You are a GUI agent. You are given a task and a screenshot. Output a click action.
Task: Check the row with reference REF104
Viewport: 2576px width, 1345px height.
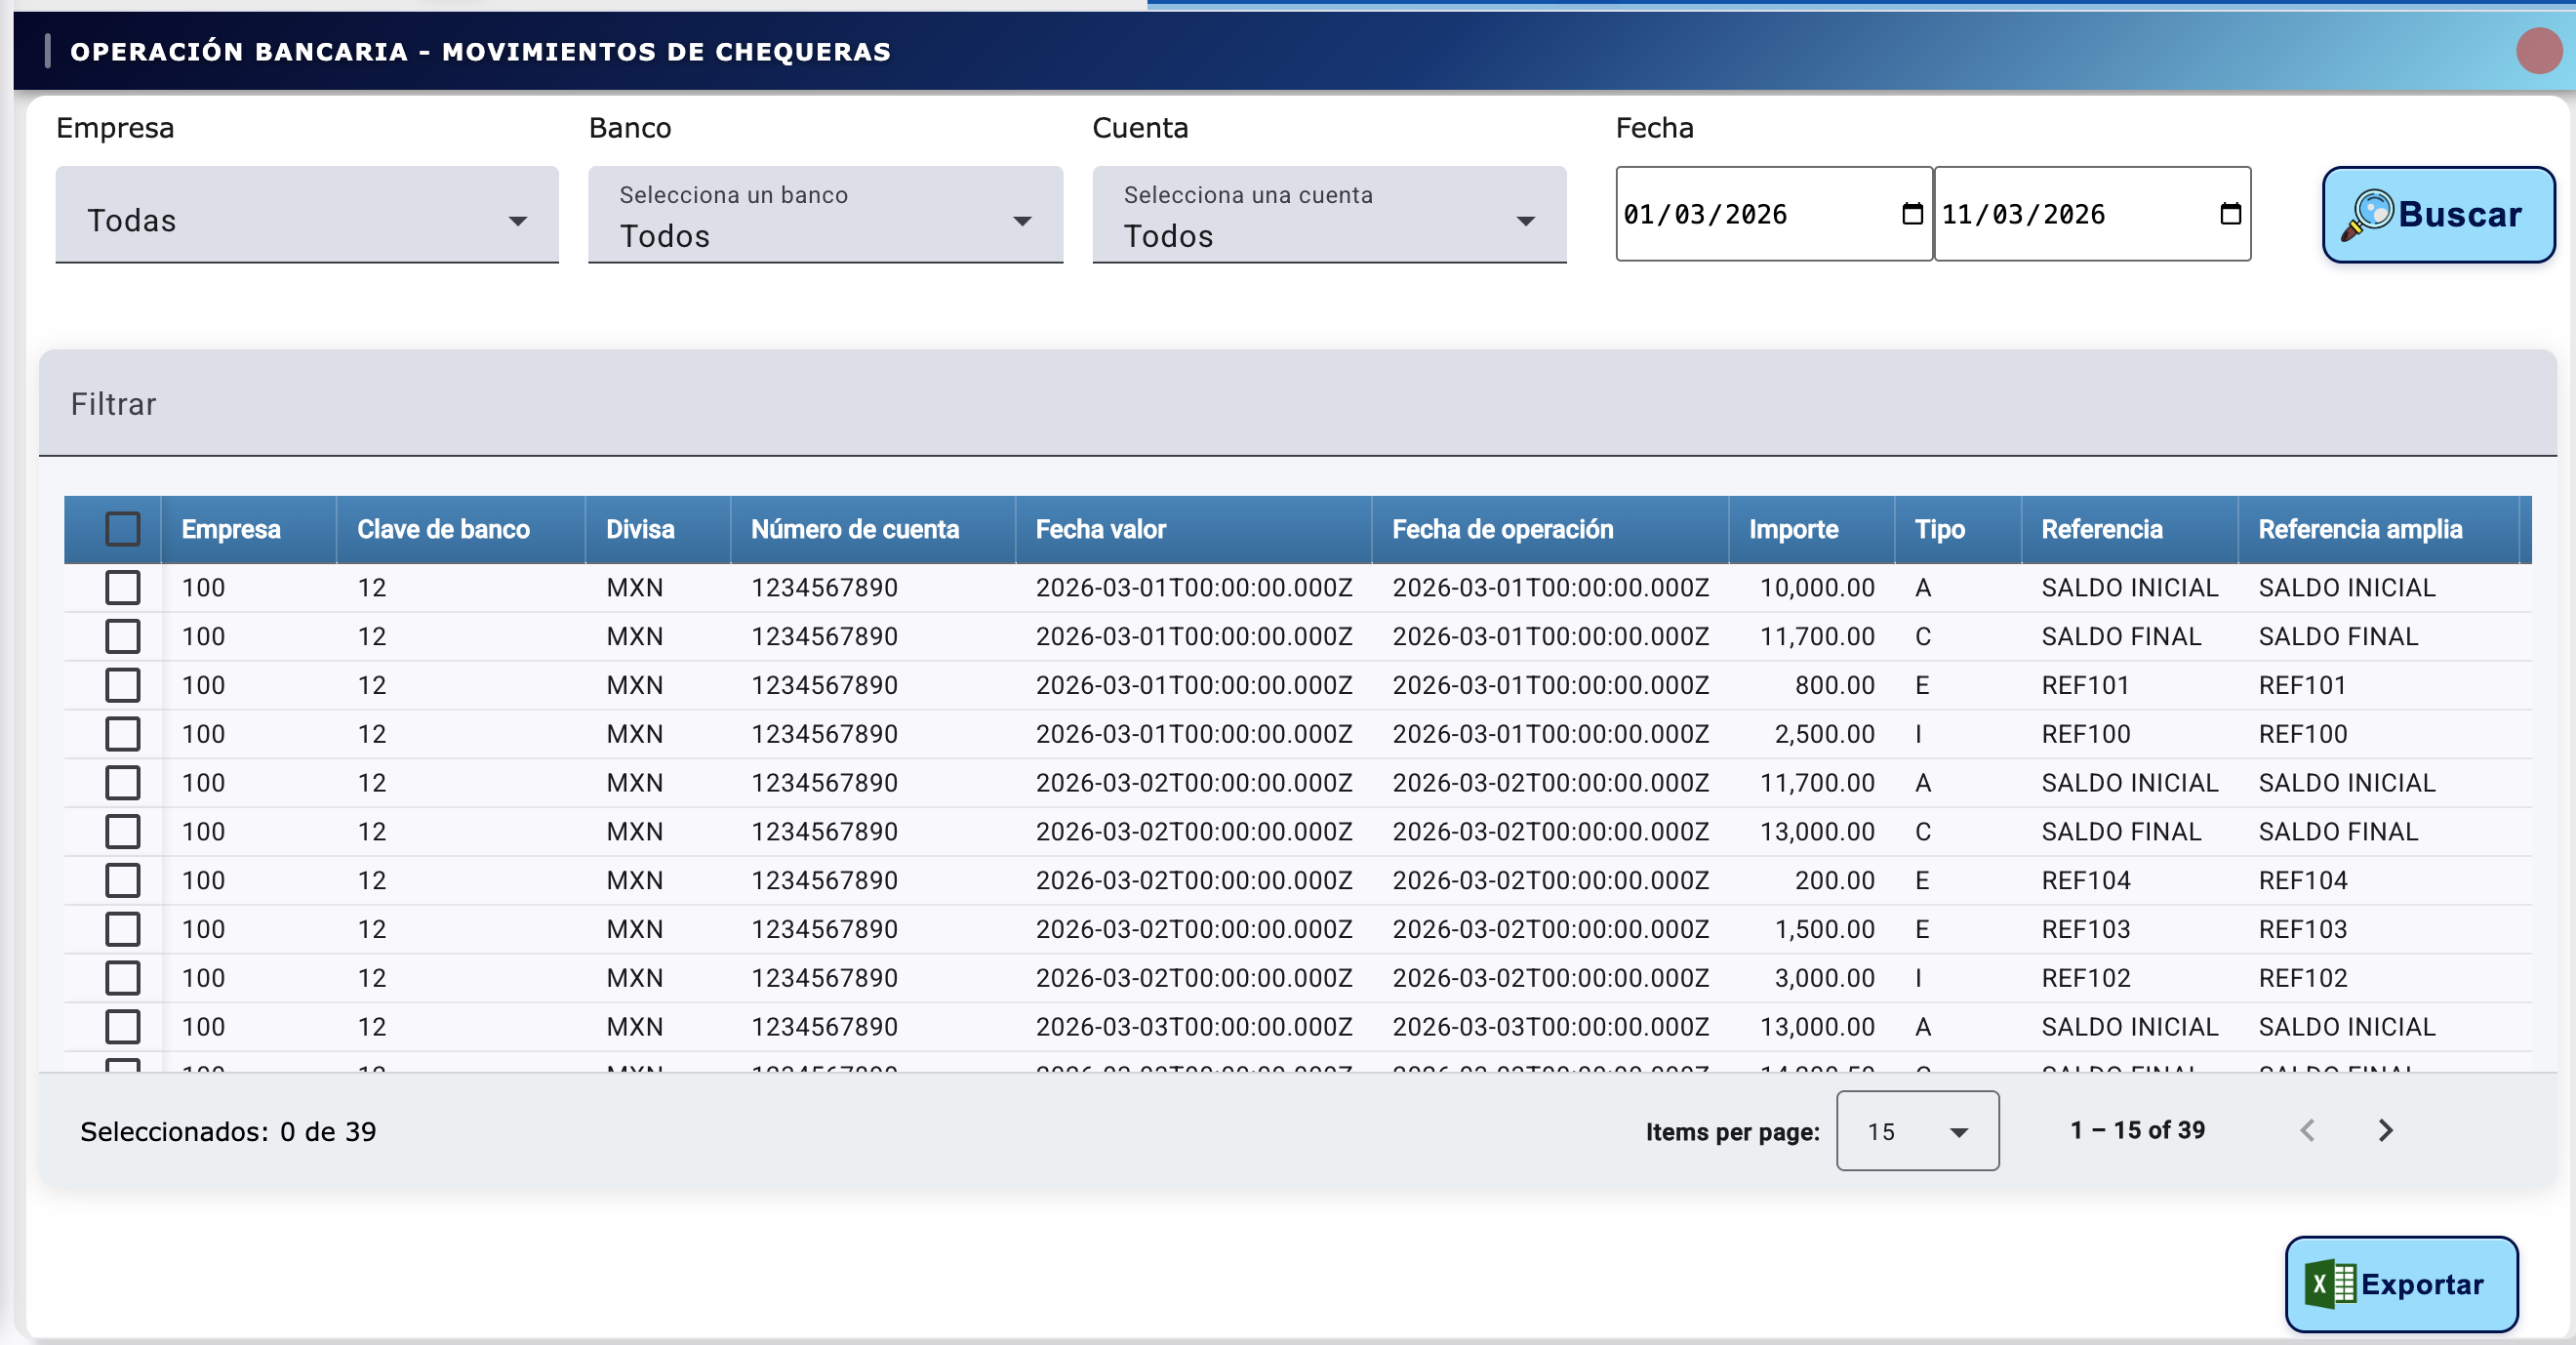click(123, 880)
